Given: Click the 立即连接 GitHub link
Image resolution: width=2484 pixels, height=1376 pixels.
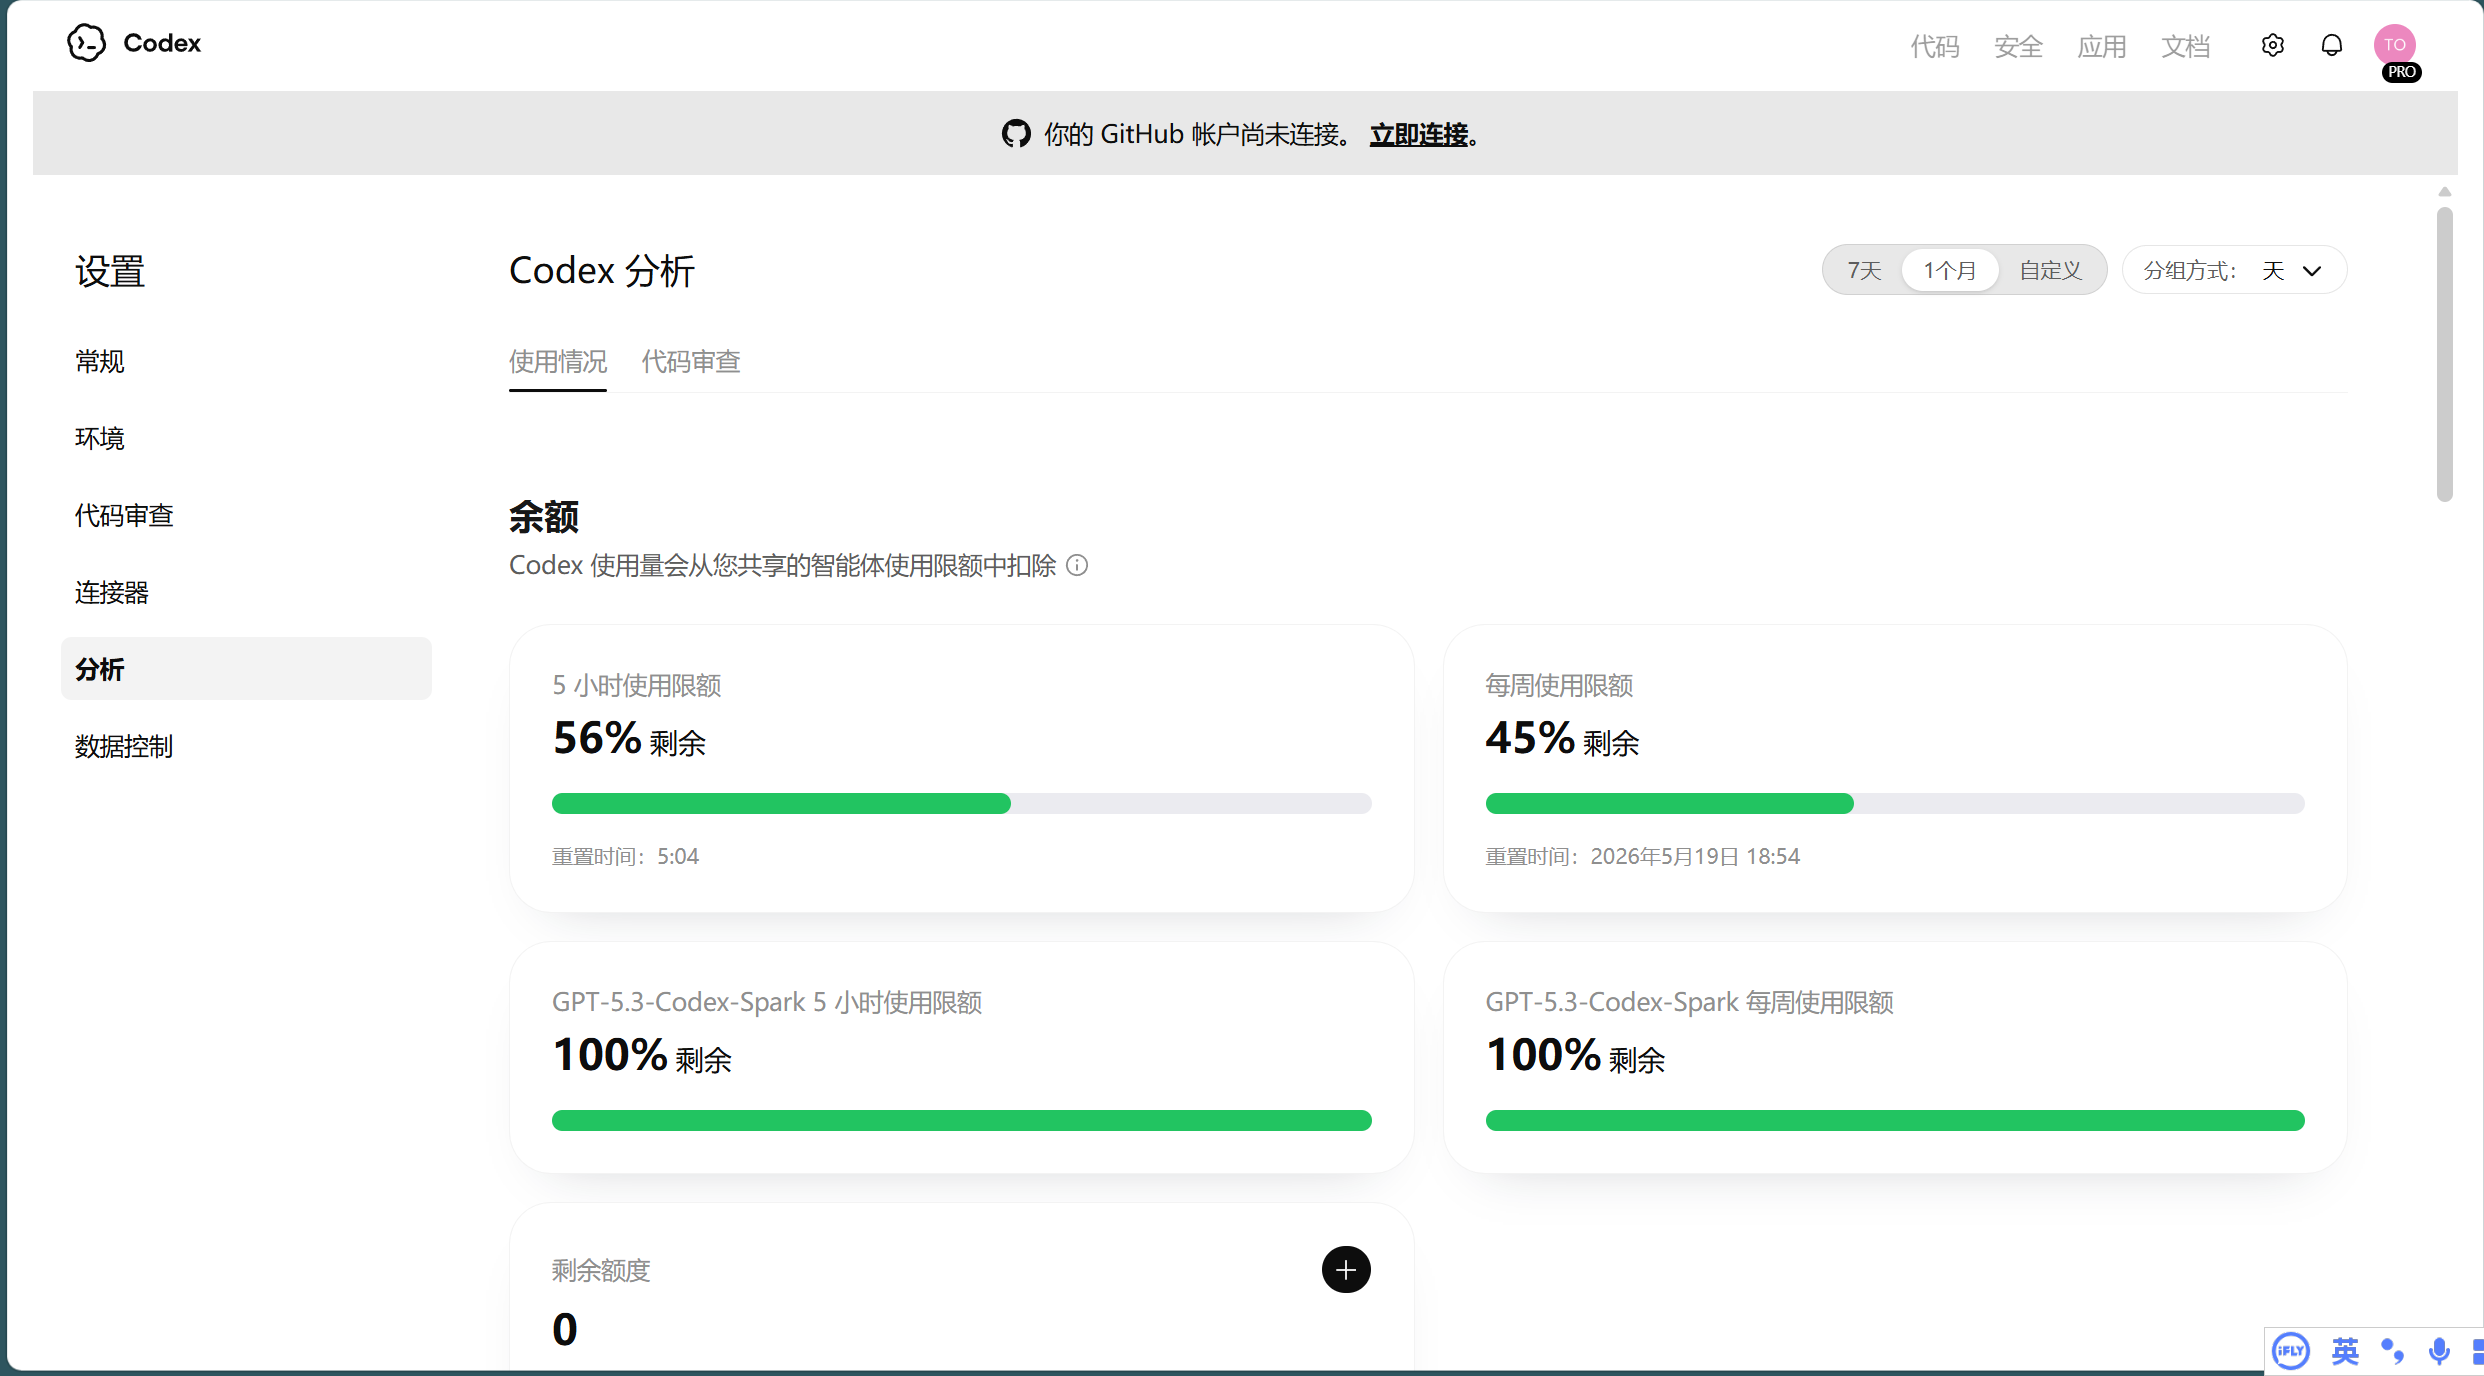Looking at the screenshot, I should tap(1419, 134).
